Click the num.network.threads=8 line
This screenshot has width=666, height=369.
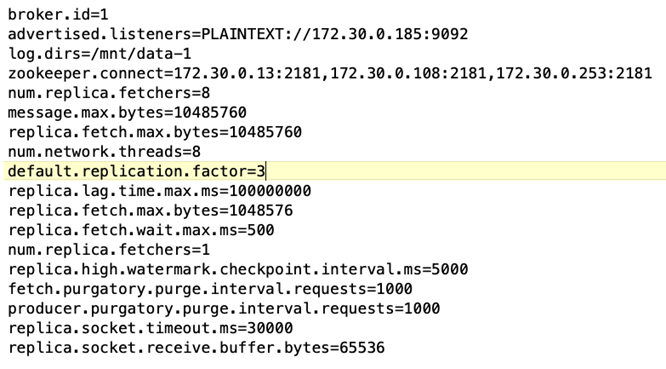click(104, 152)
